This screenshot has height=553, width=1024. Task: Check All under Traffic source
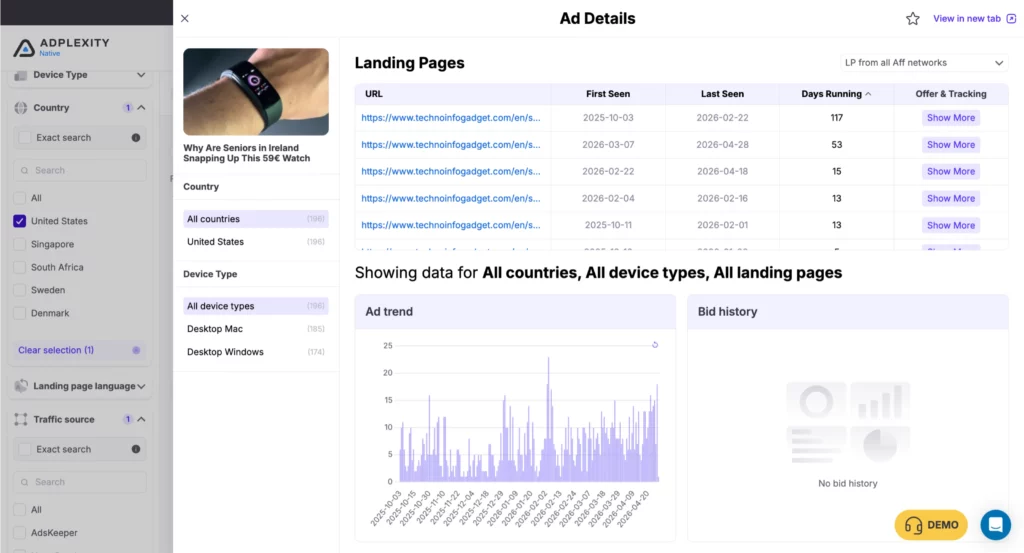click(x=20, y=509)
